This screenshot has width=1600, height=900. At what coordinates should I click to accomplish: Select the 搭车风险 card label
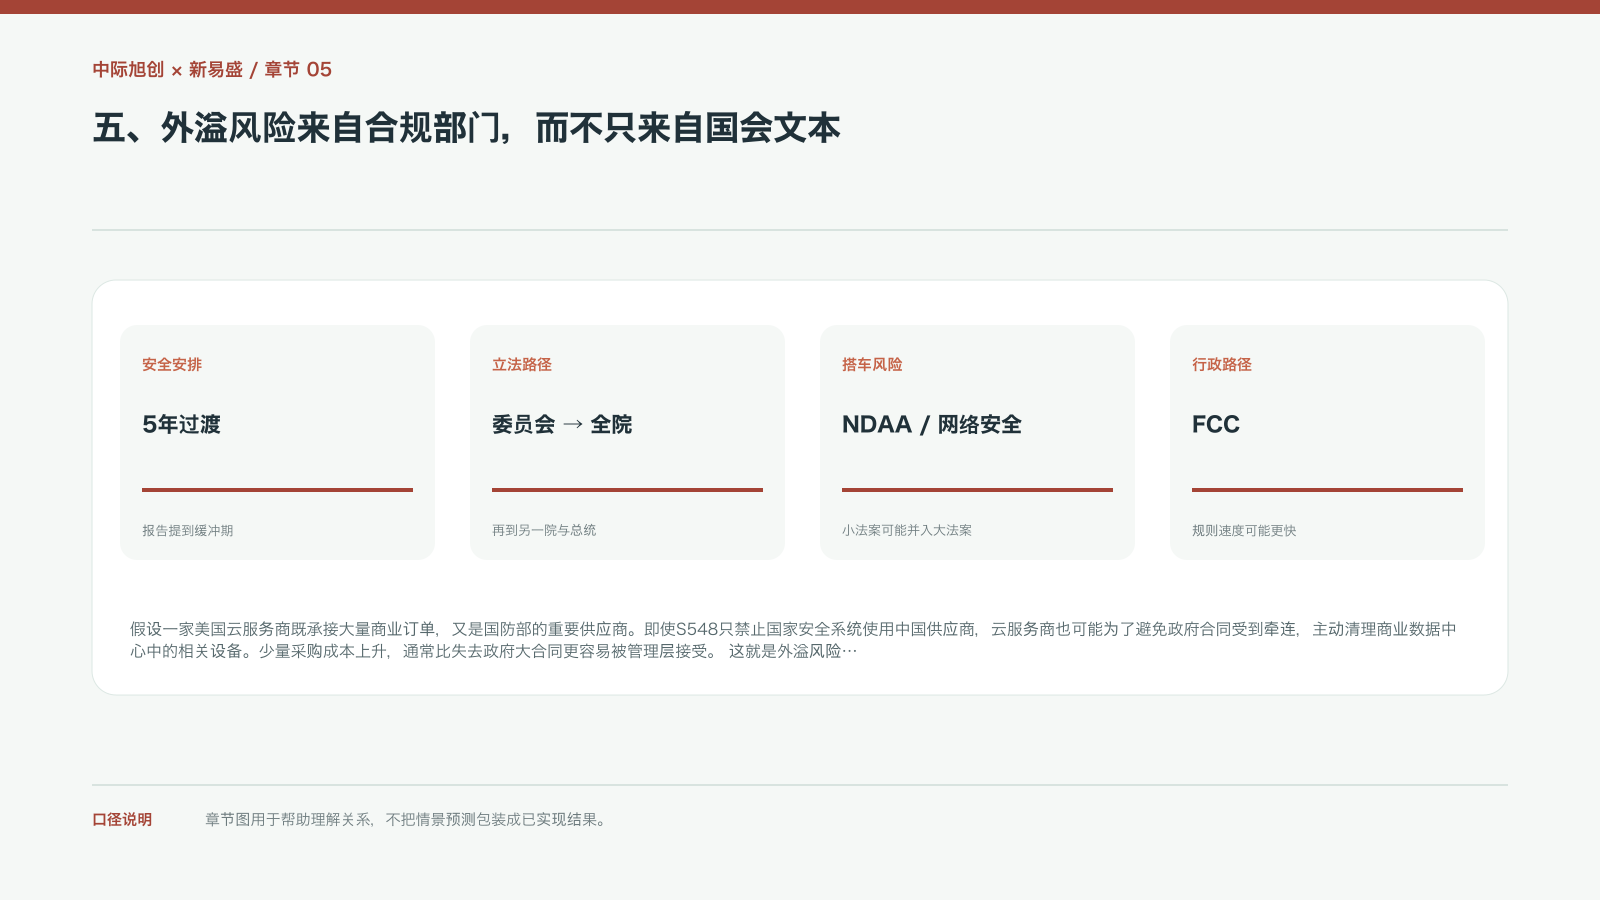coord(872,364)
